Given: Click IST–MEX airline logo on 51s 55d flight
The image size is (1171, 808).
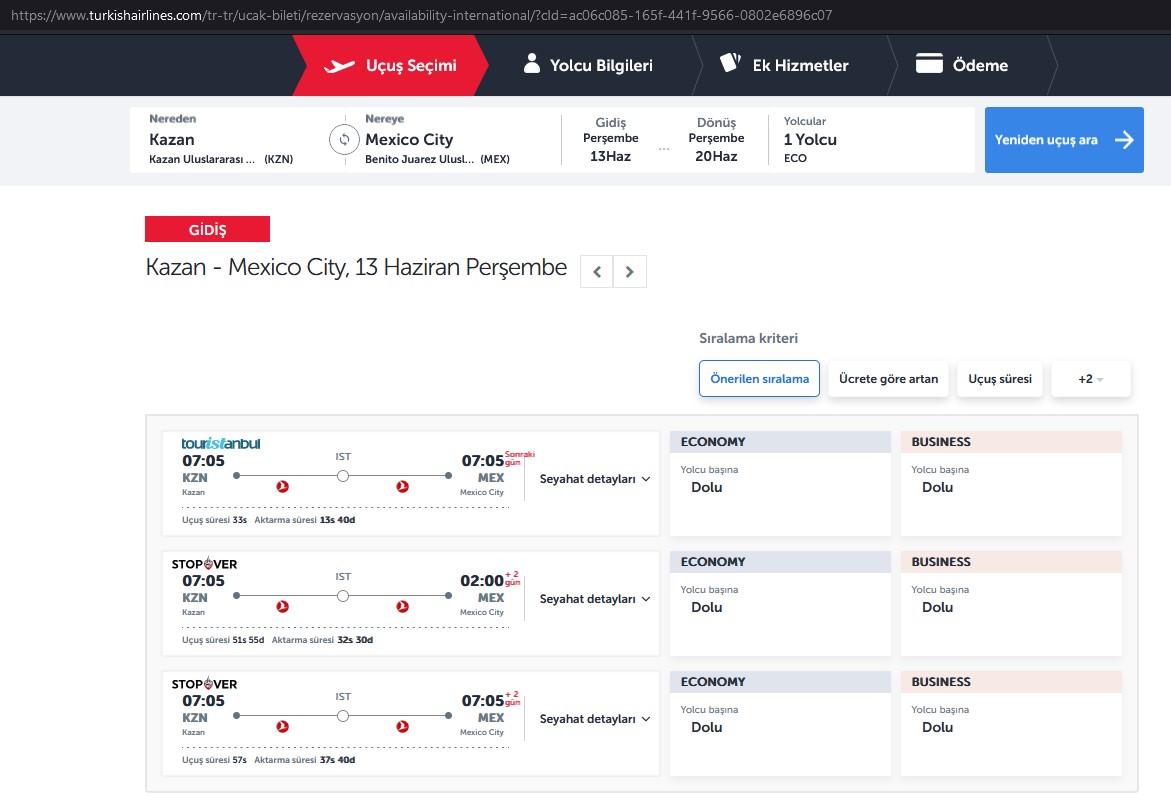Looking at the screenshot, I should (x=403, y=606).
